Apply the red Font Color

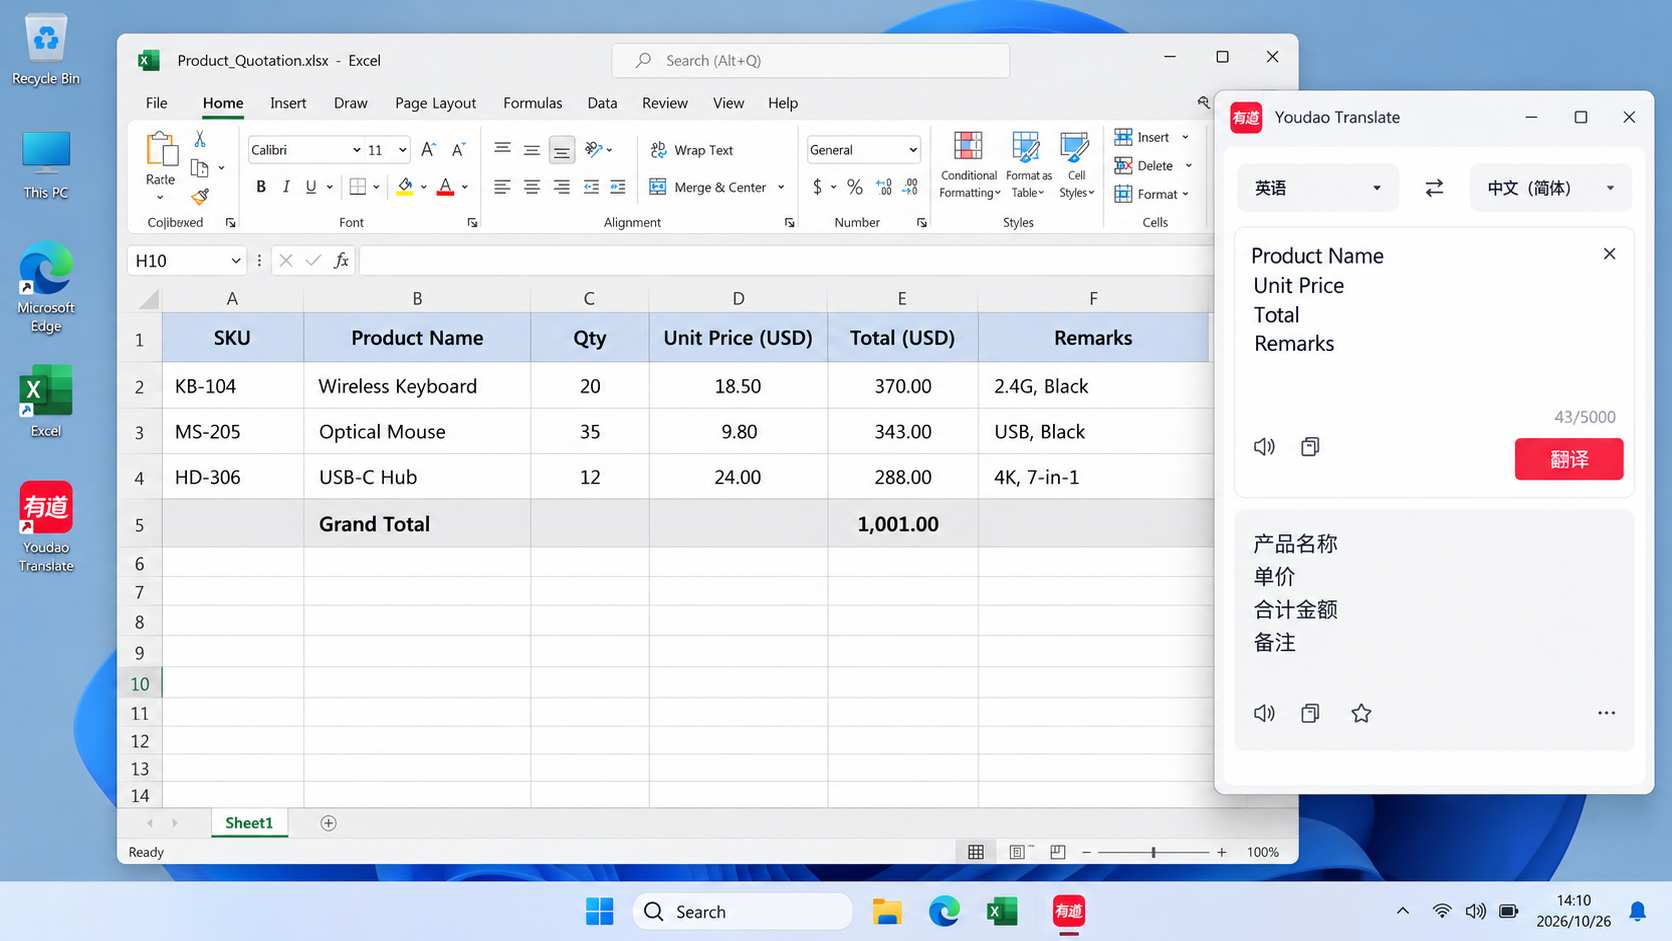446,186
